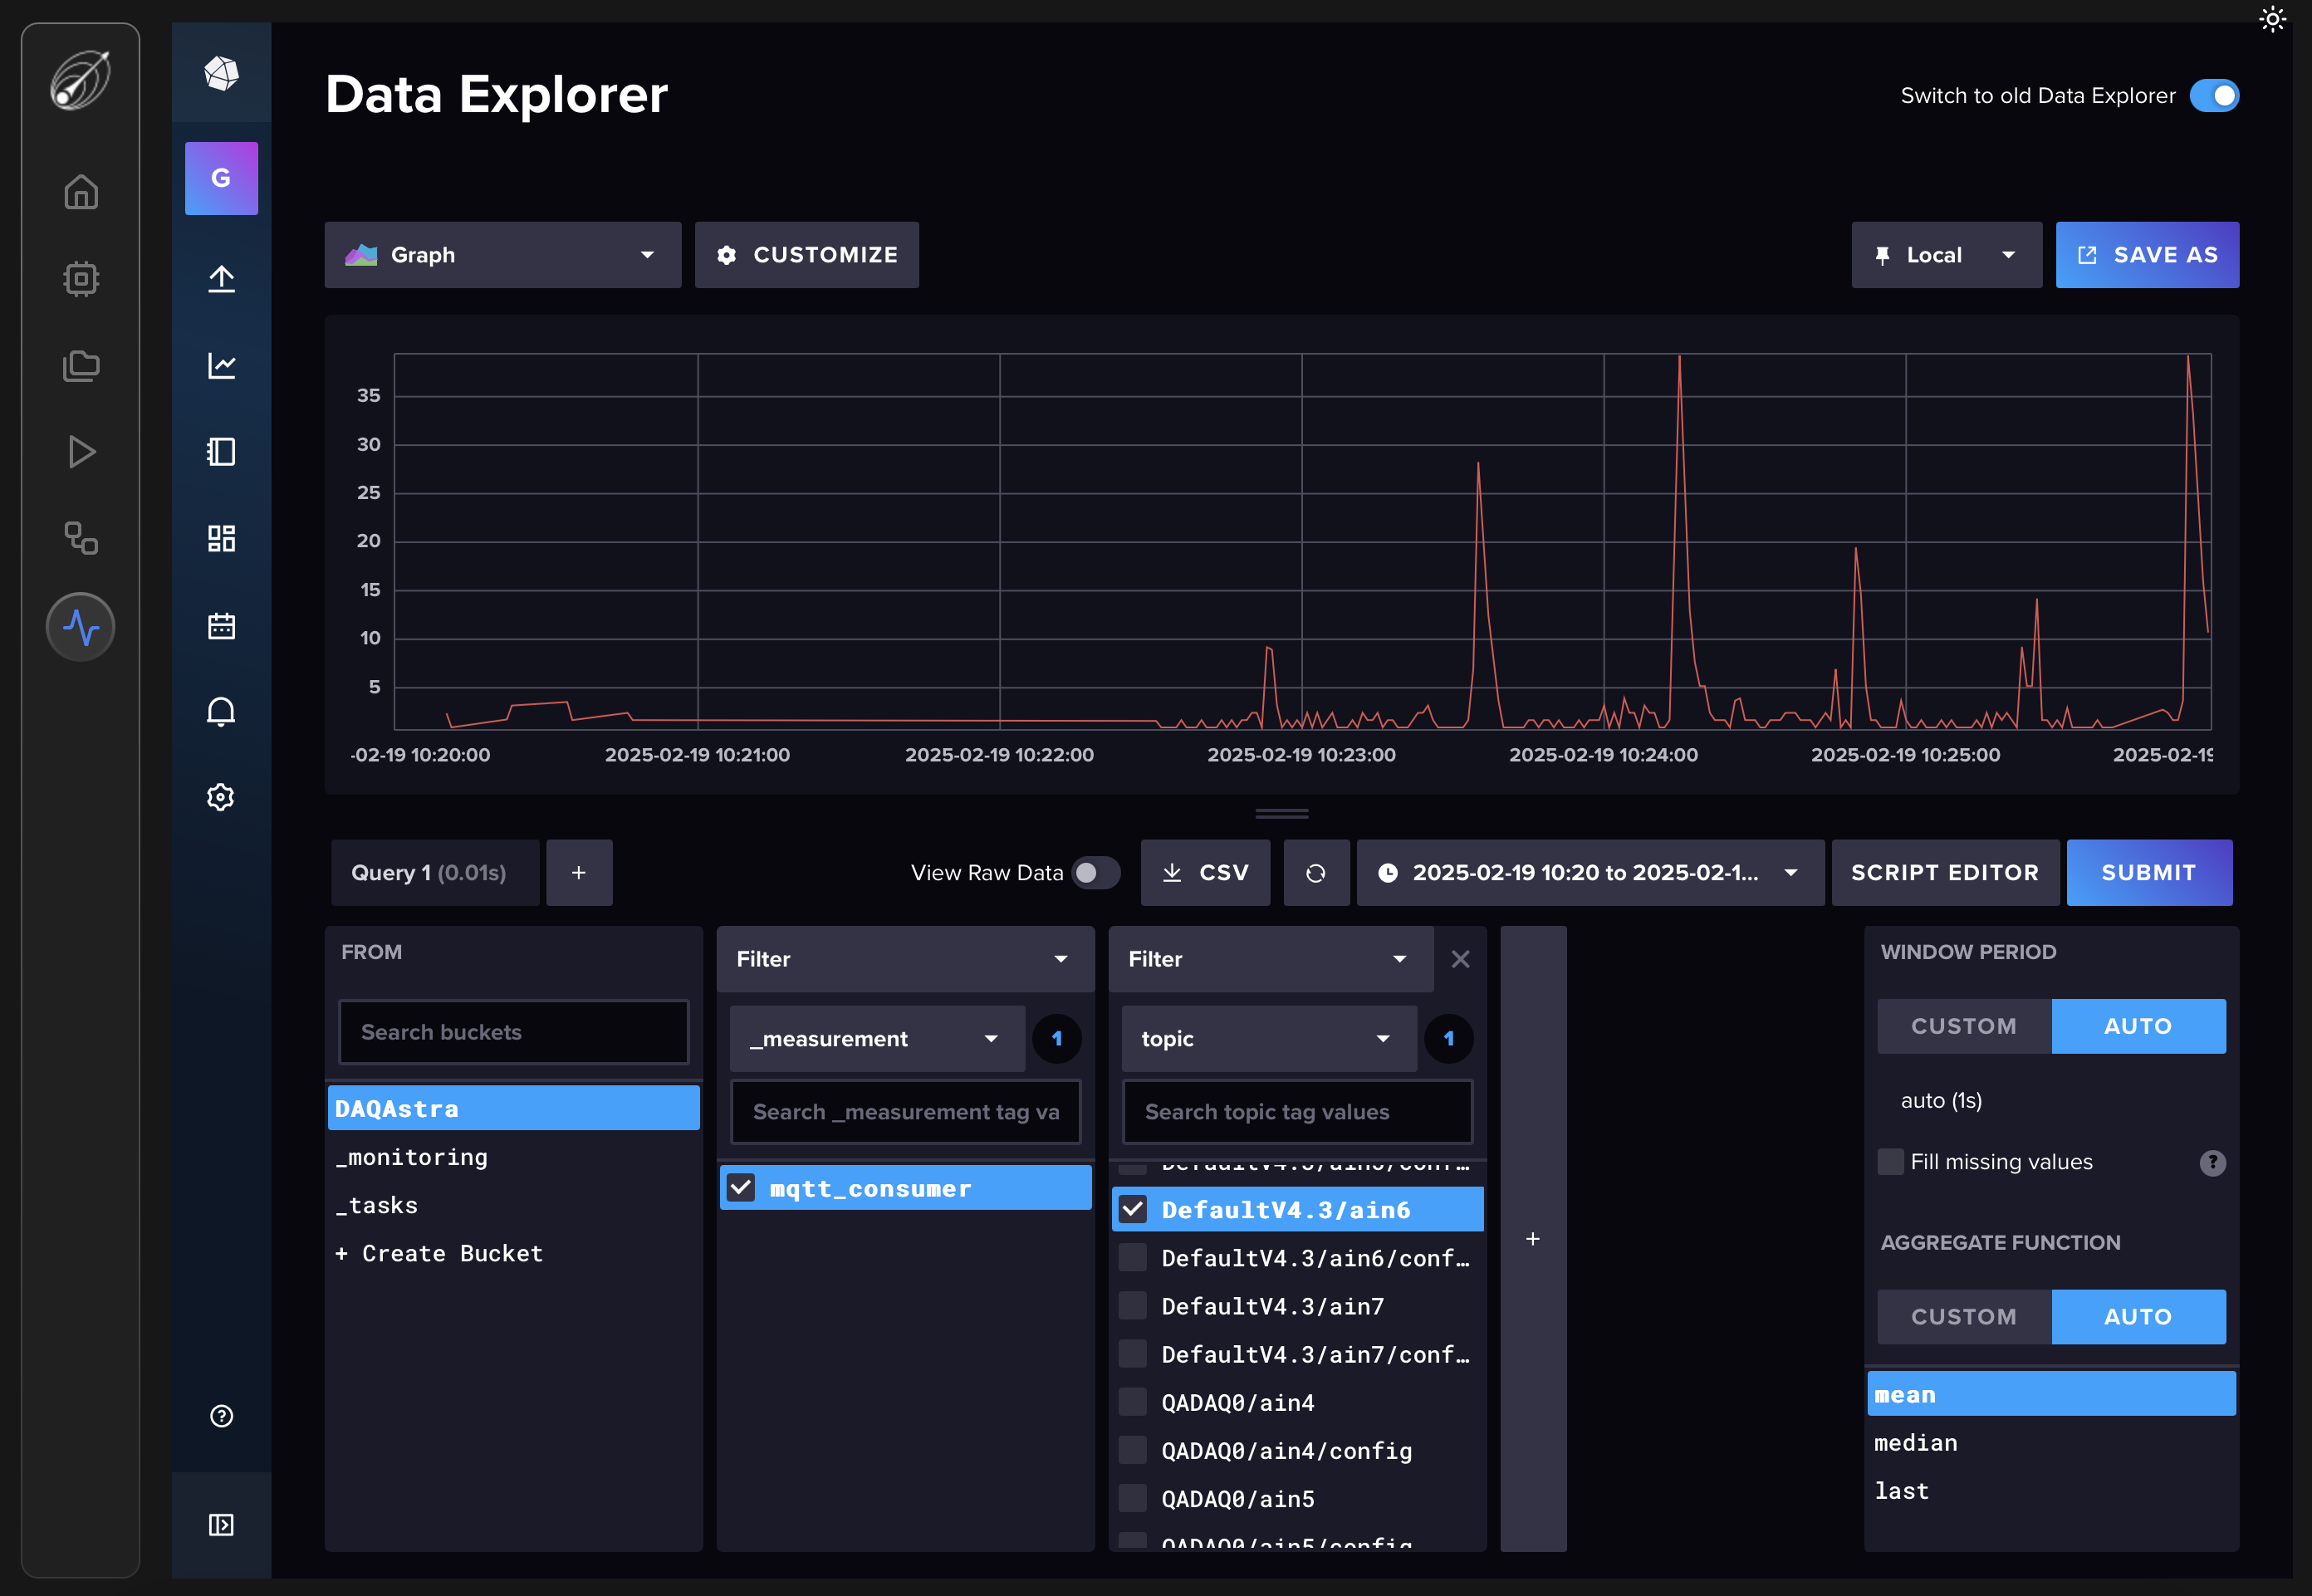Open Notebooks icon in navigation sidebar
2312x1596 pixels.
(x=221, y=452)
